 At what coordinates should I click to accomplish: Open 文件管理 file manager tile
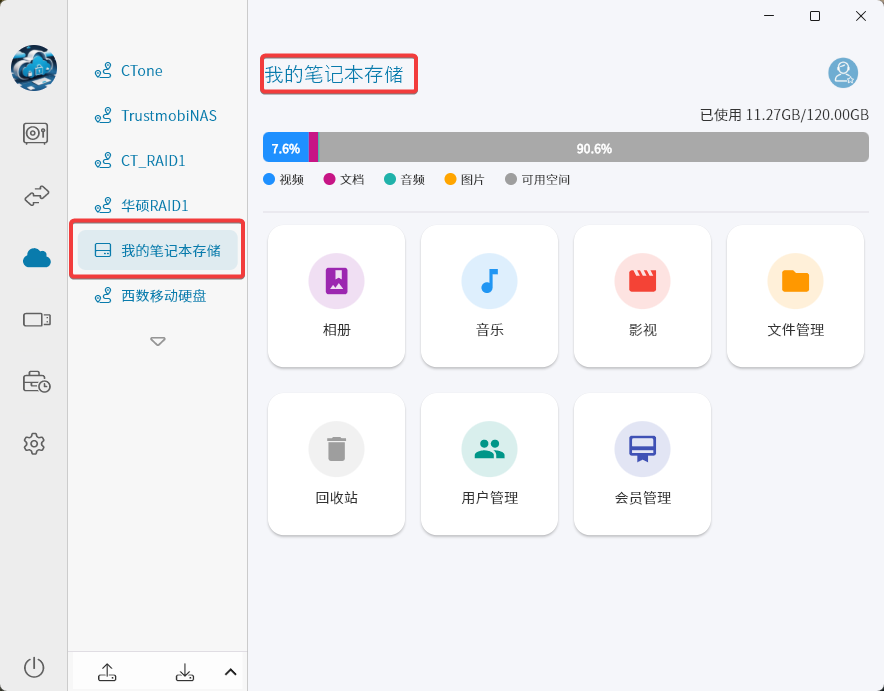point(795,296)
